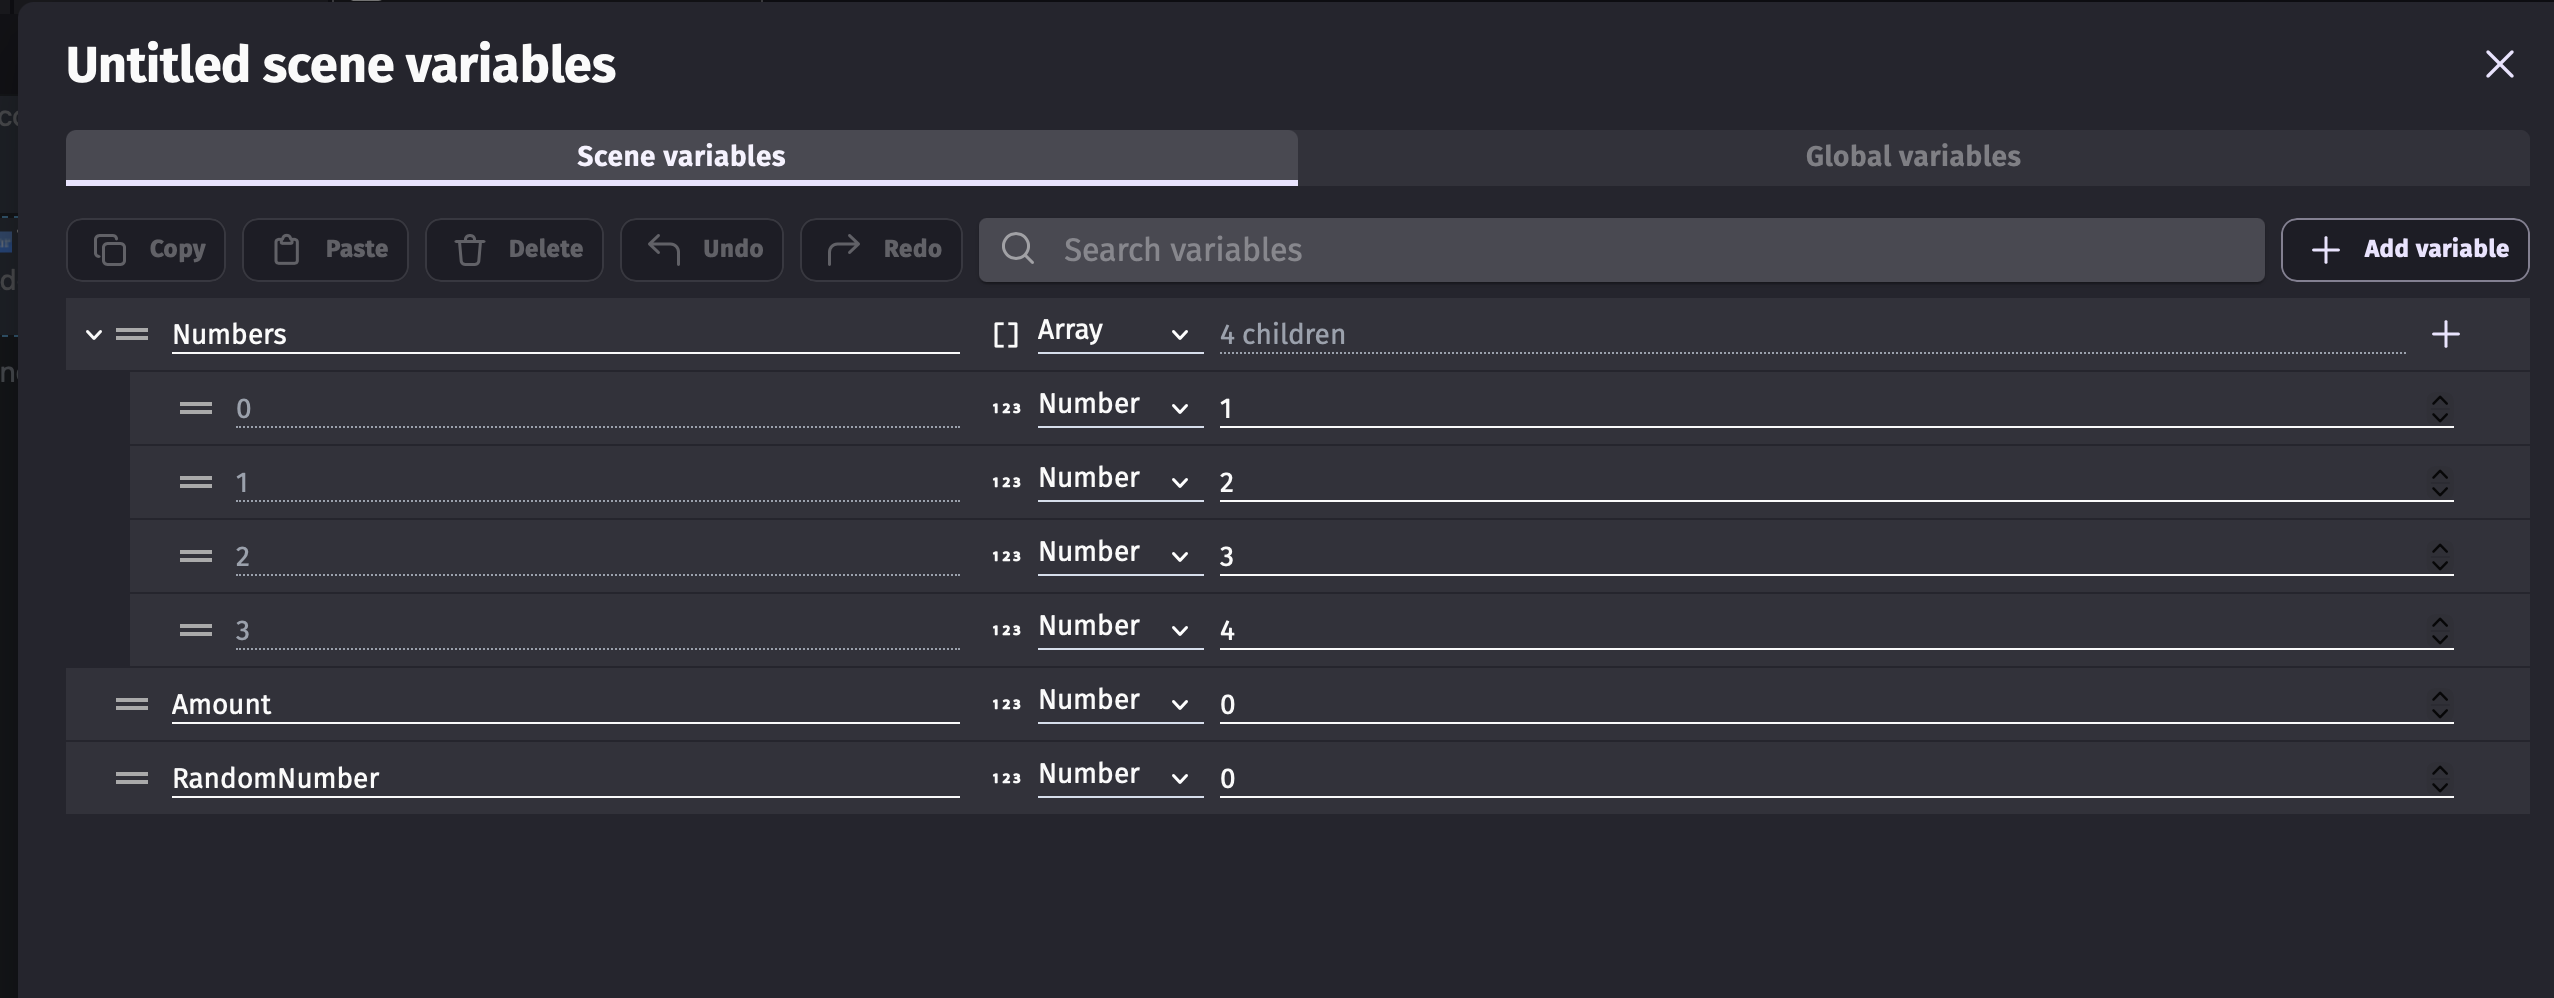
Task: Switch to the Global variables tab
Action: pos(1912,157)
